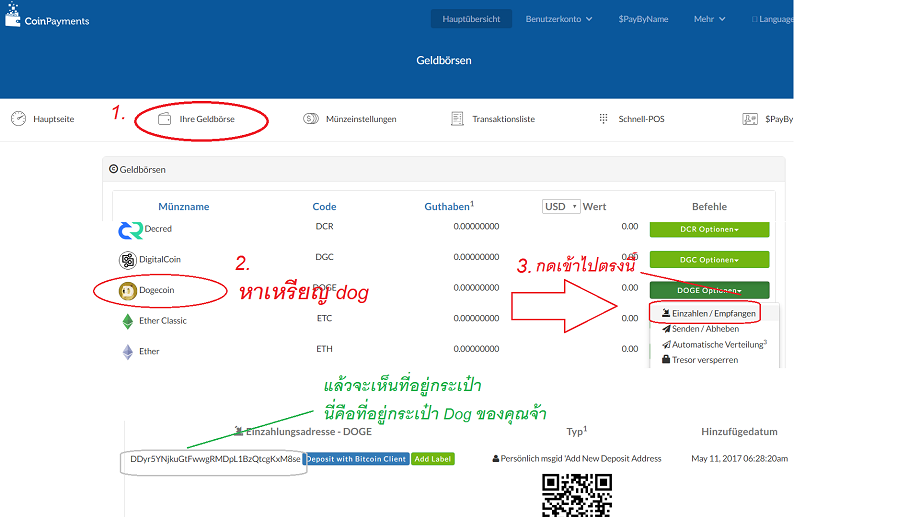
Task: Switch to Hauptseite tab
Action: [x=43, y=119]
